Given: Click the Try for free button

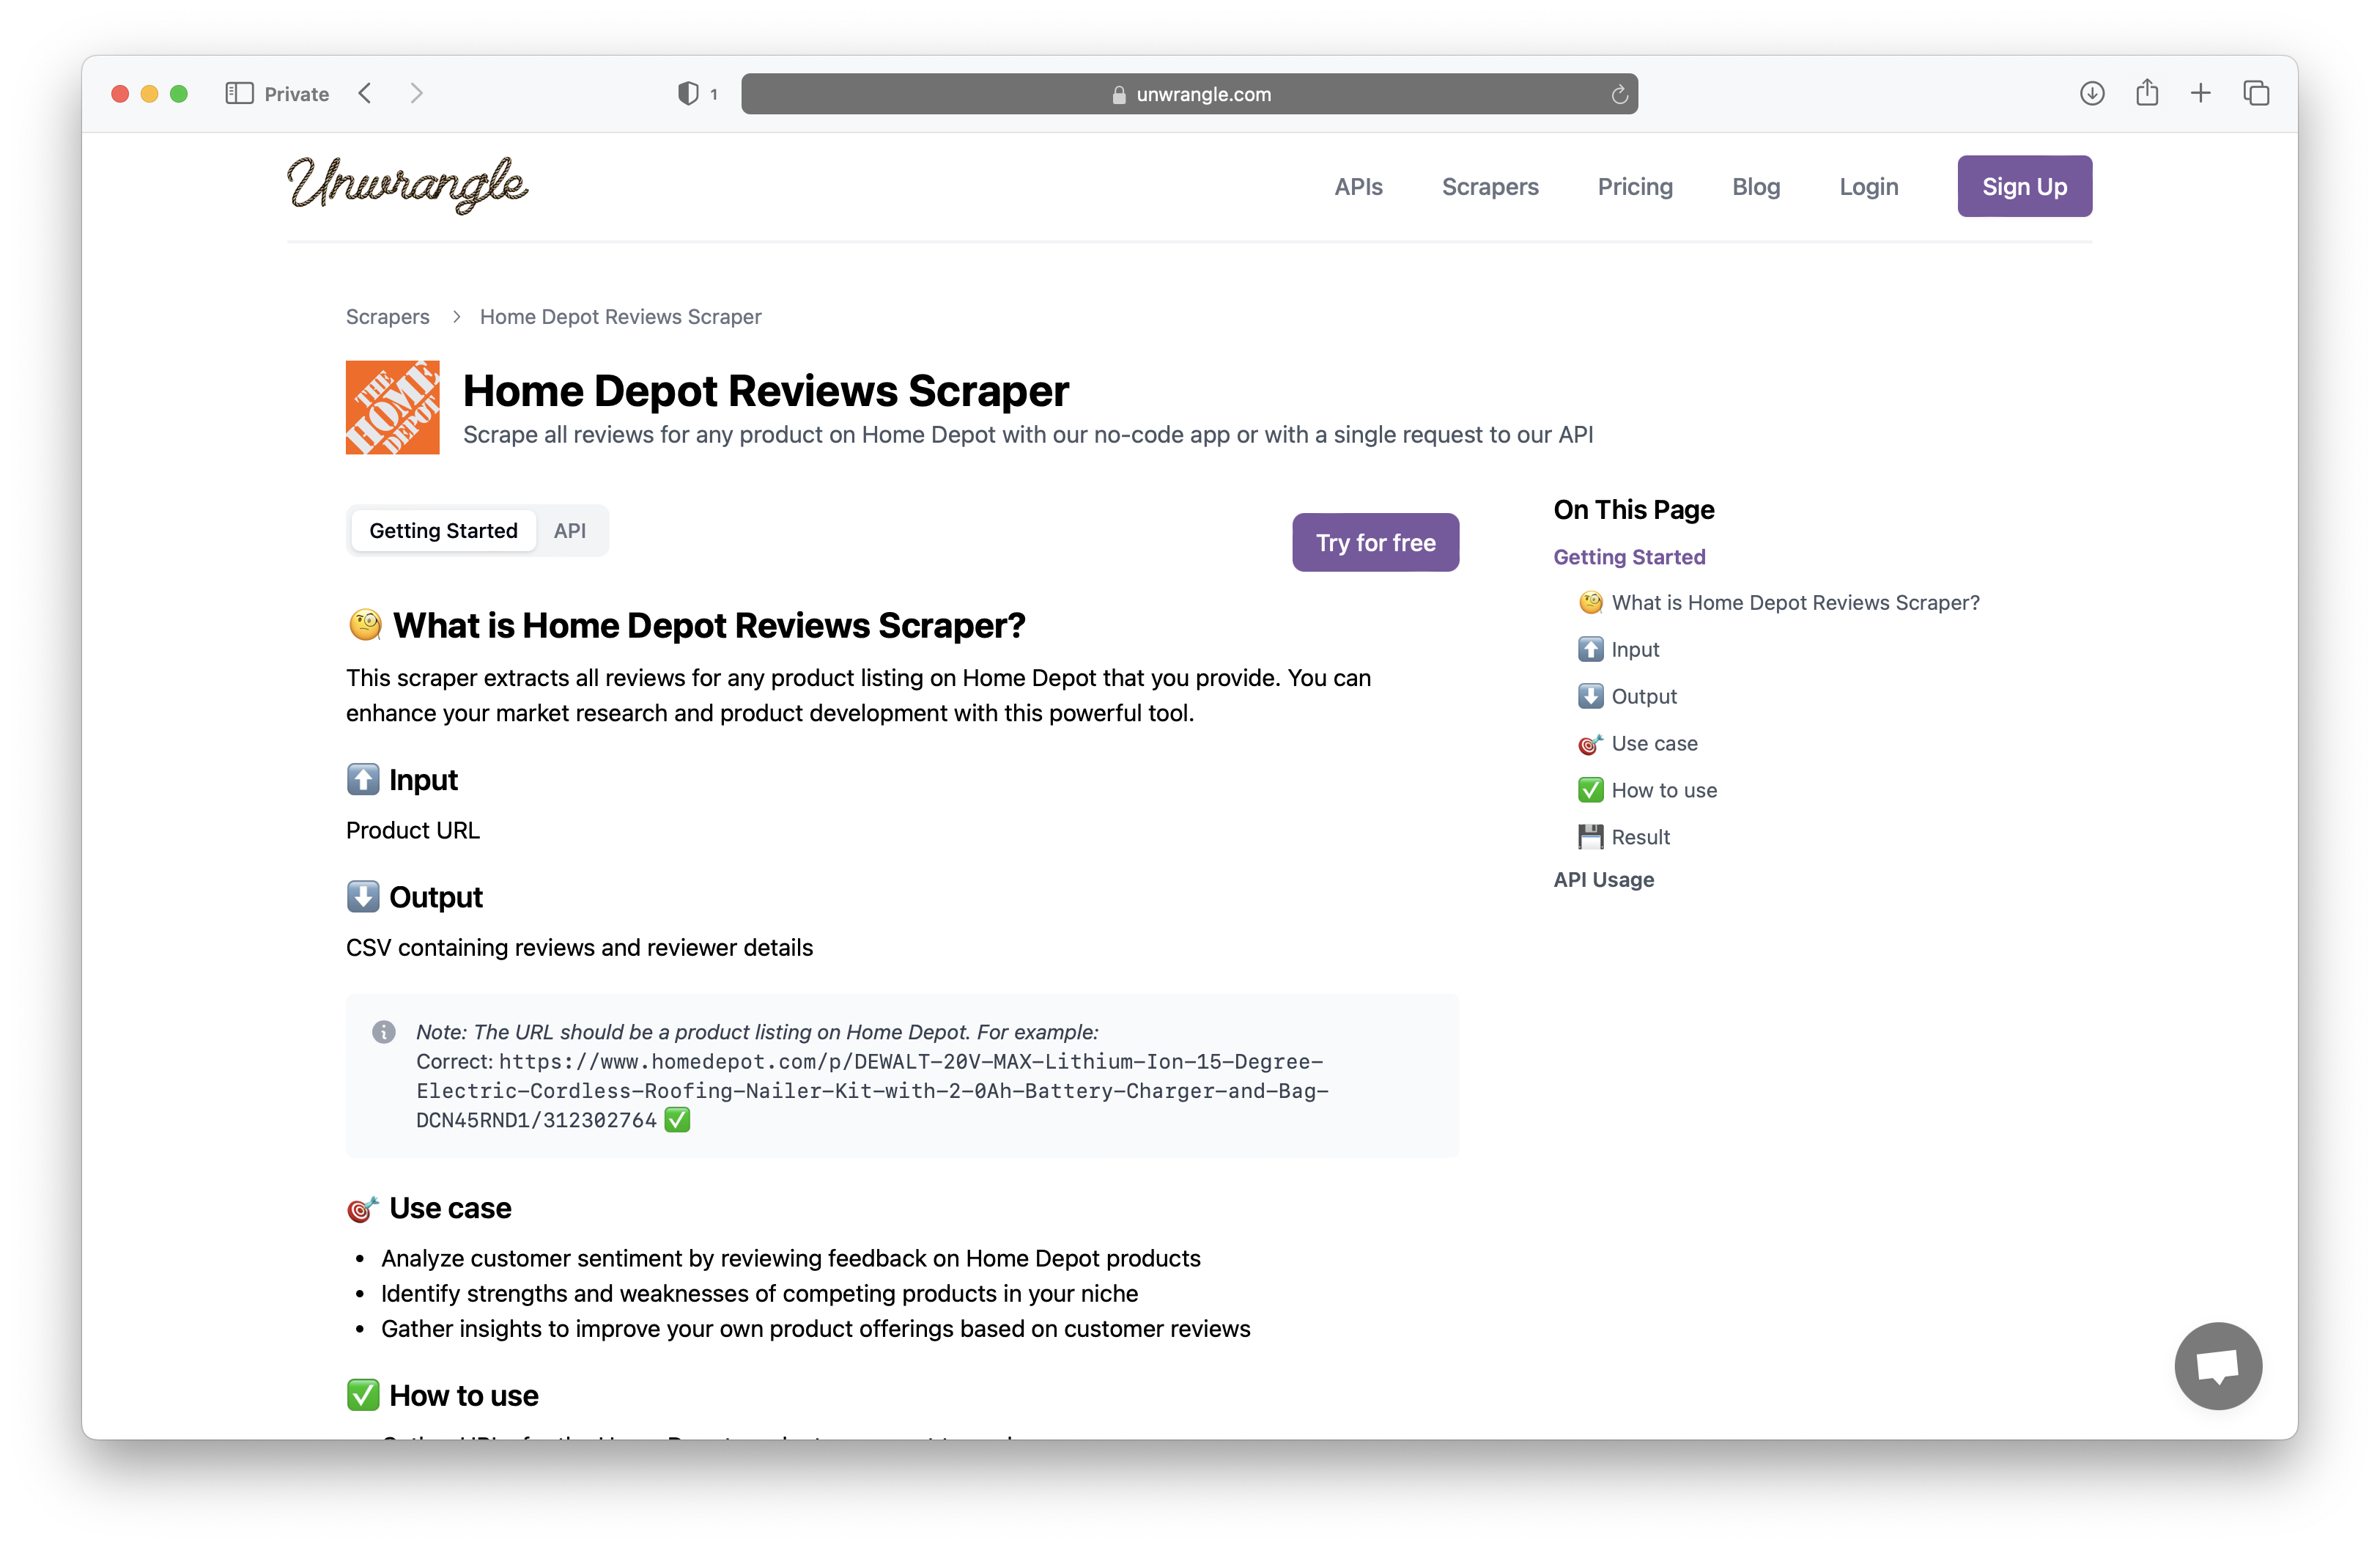Looking at the screenshot, I should (x=1375, y=542).
